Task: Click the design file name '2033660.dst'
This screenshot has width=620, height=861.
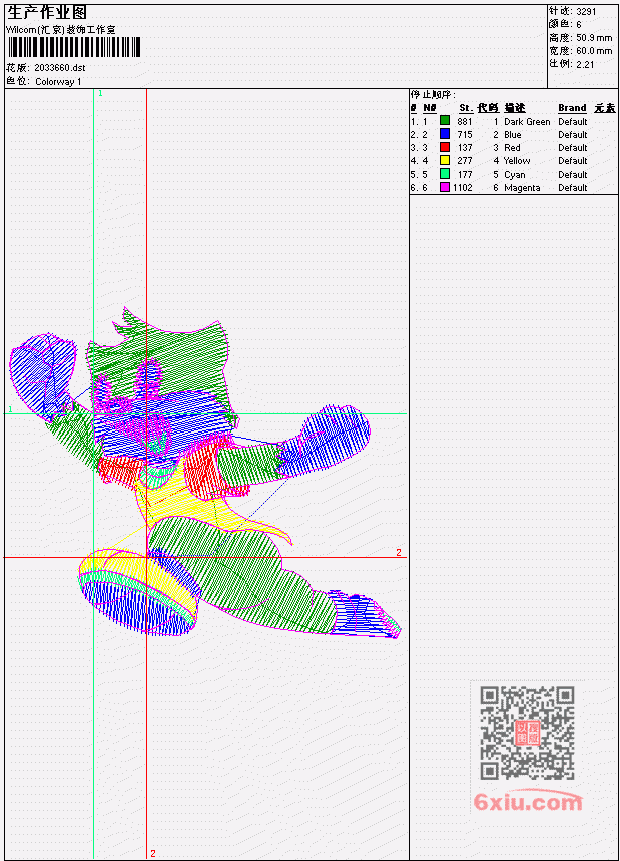Action: [x=59, y=68]
